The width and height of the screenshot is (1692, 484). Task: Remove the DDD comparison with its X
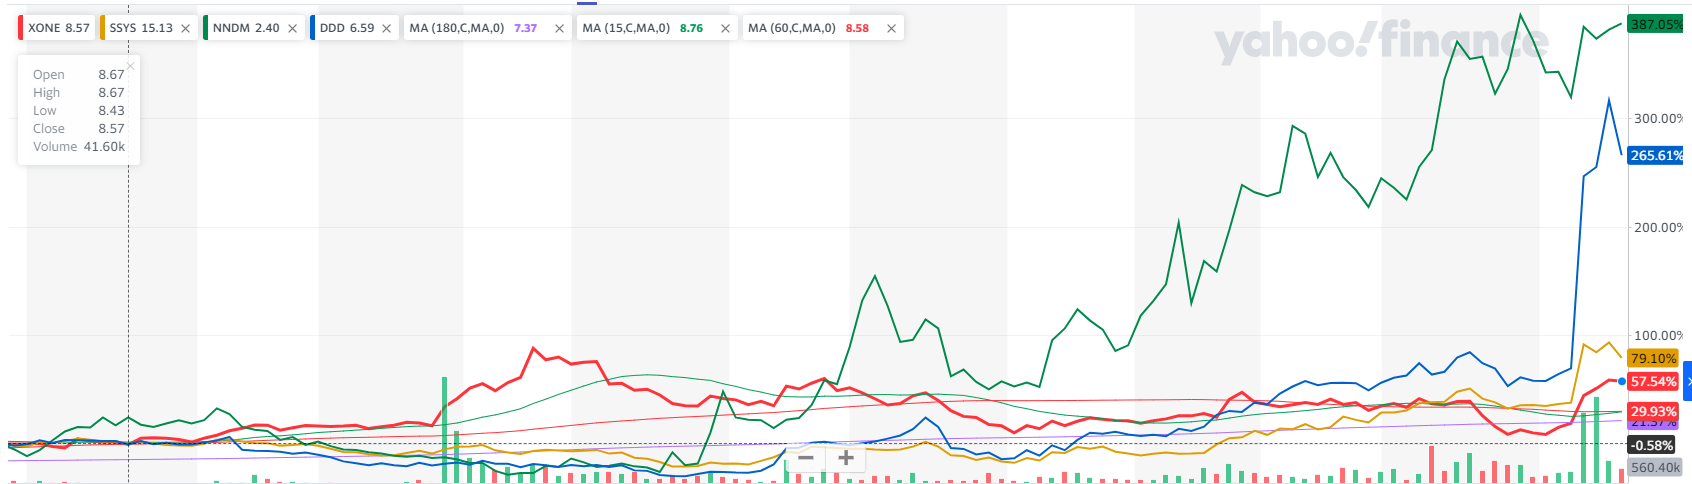click(x=386, y=28)
